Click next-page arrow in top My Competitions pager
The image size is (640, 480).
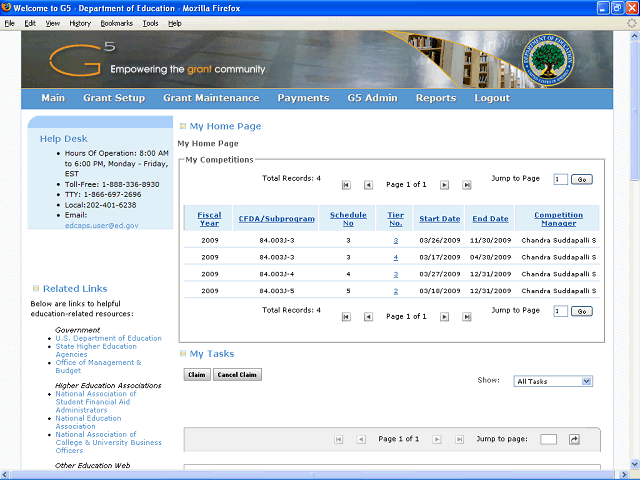tap(443, 185)
